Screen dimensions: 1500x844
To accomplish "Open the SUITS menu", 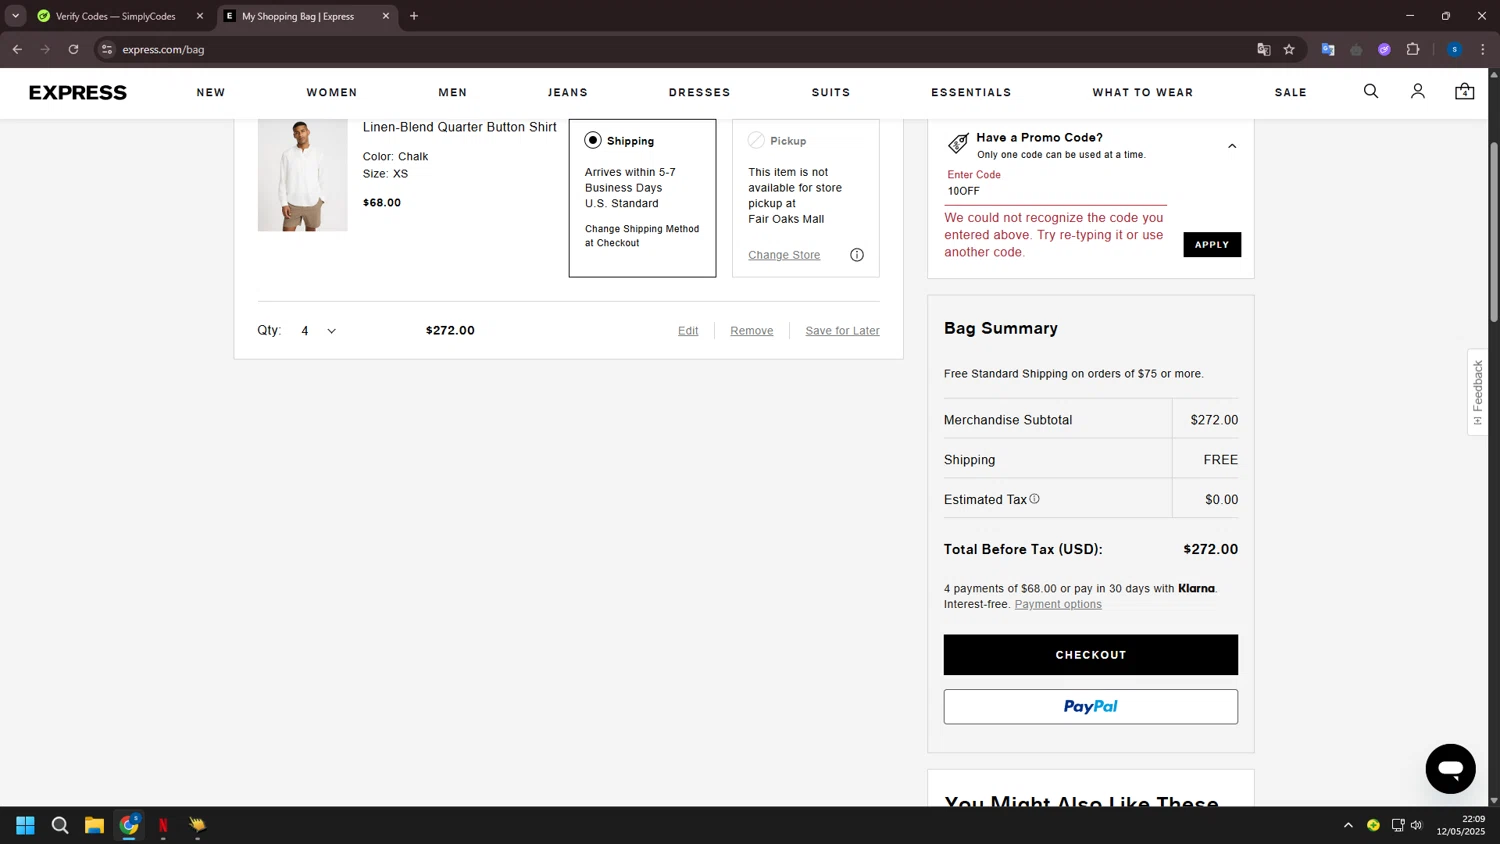I will click(x=831, y=92).
